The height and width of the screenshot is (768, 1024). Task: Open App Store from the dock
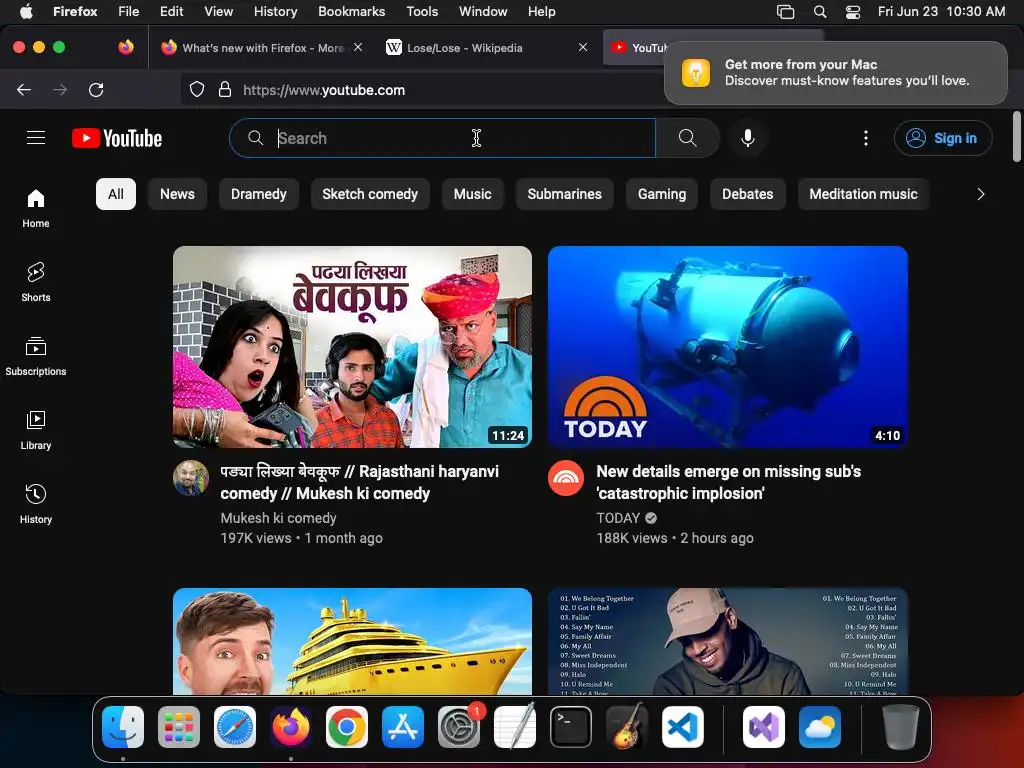403,727
